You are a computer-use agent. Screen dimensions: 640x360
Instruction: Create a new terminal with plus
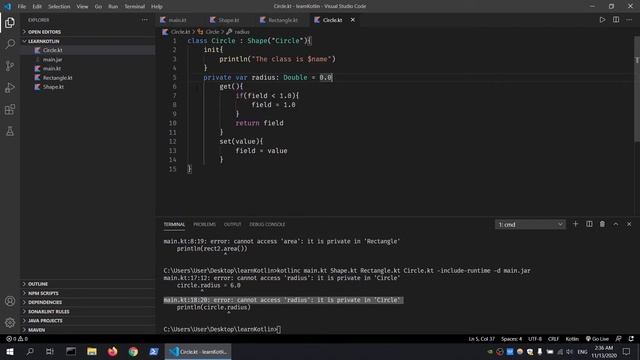[x=576, y=224]
